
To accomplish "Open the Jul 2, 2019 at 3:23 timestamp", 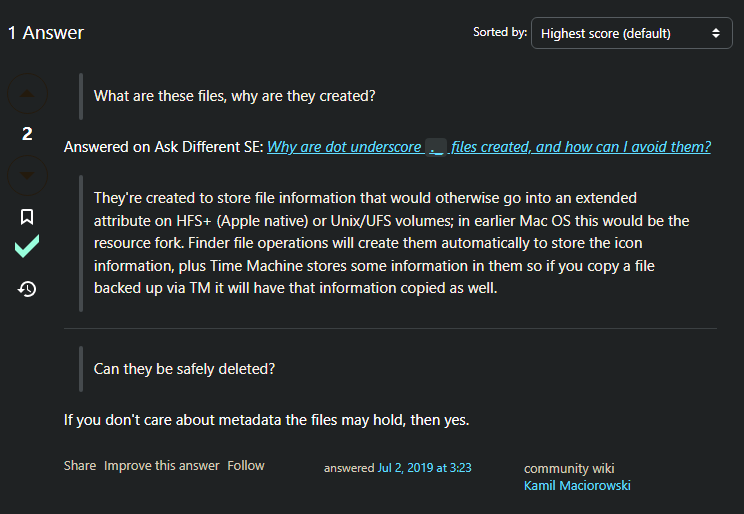I will pos(425,468).
